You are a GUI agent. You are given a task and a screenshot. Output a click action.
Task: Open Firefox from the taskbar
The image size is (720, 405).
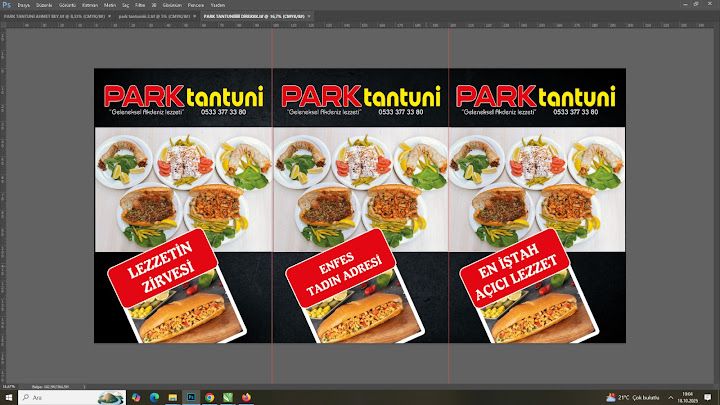click(246, 397)
